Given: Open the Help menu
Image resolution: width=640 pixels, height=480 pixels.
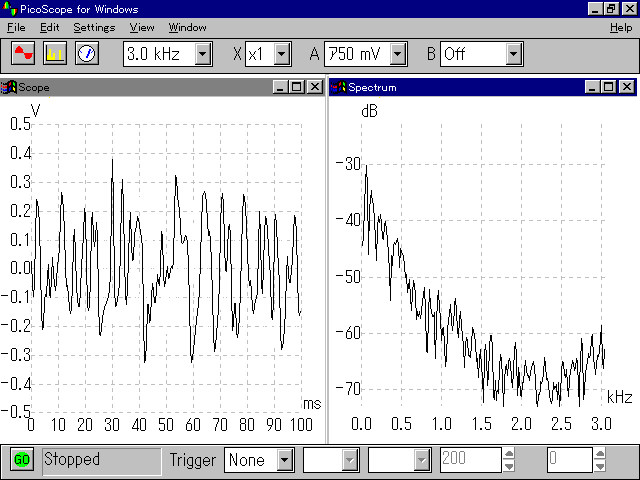Looking at the screenshot, I should (621, 27).
